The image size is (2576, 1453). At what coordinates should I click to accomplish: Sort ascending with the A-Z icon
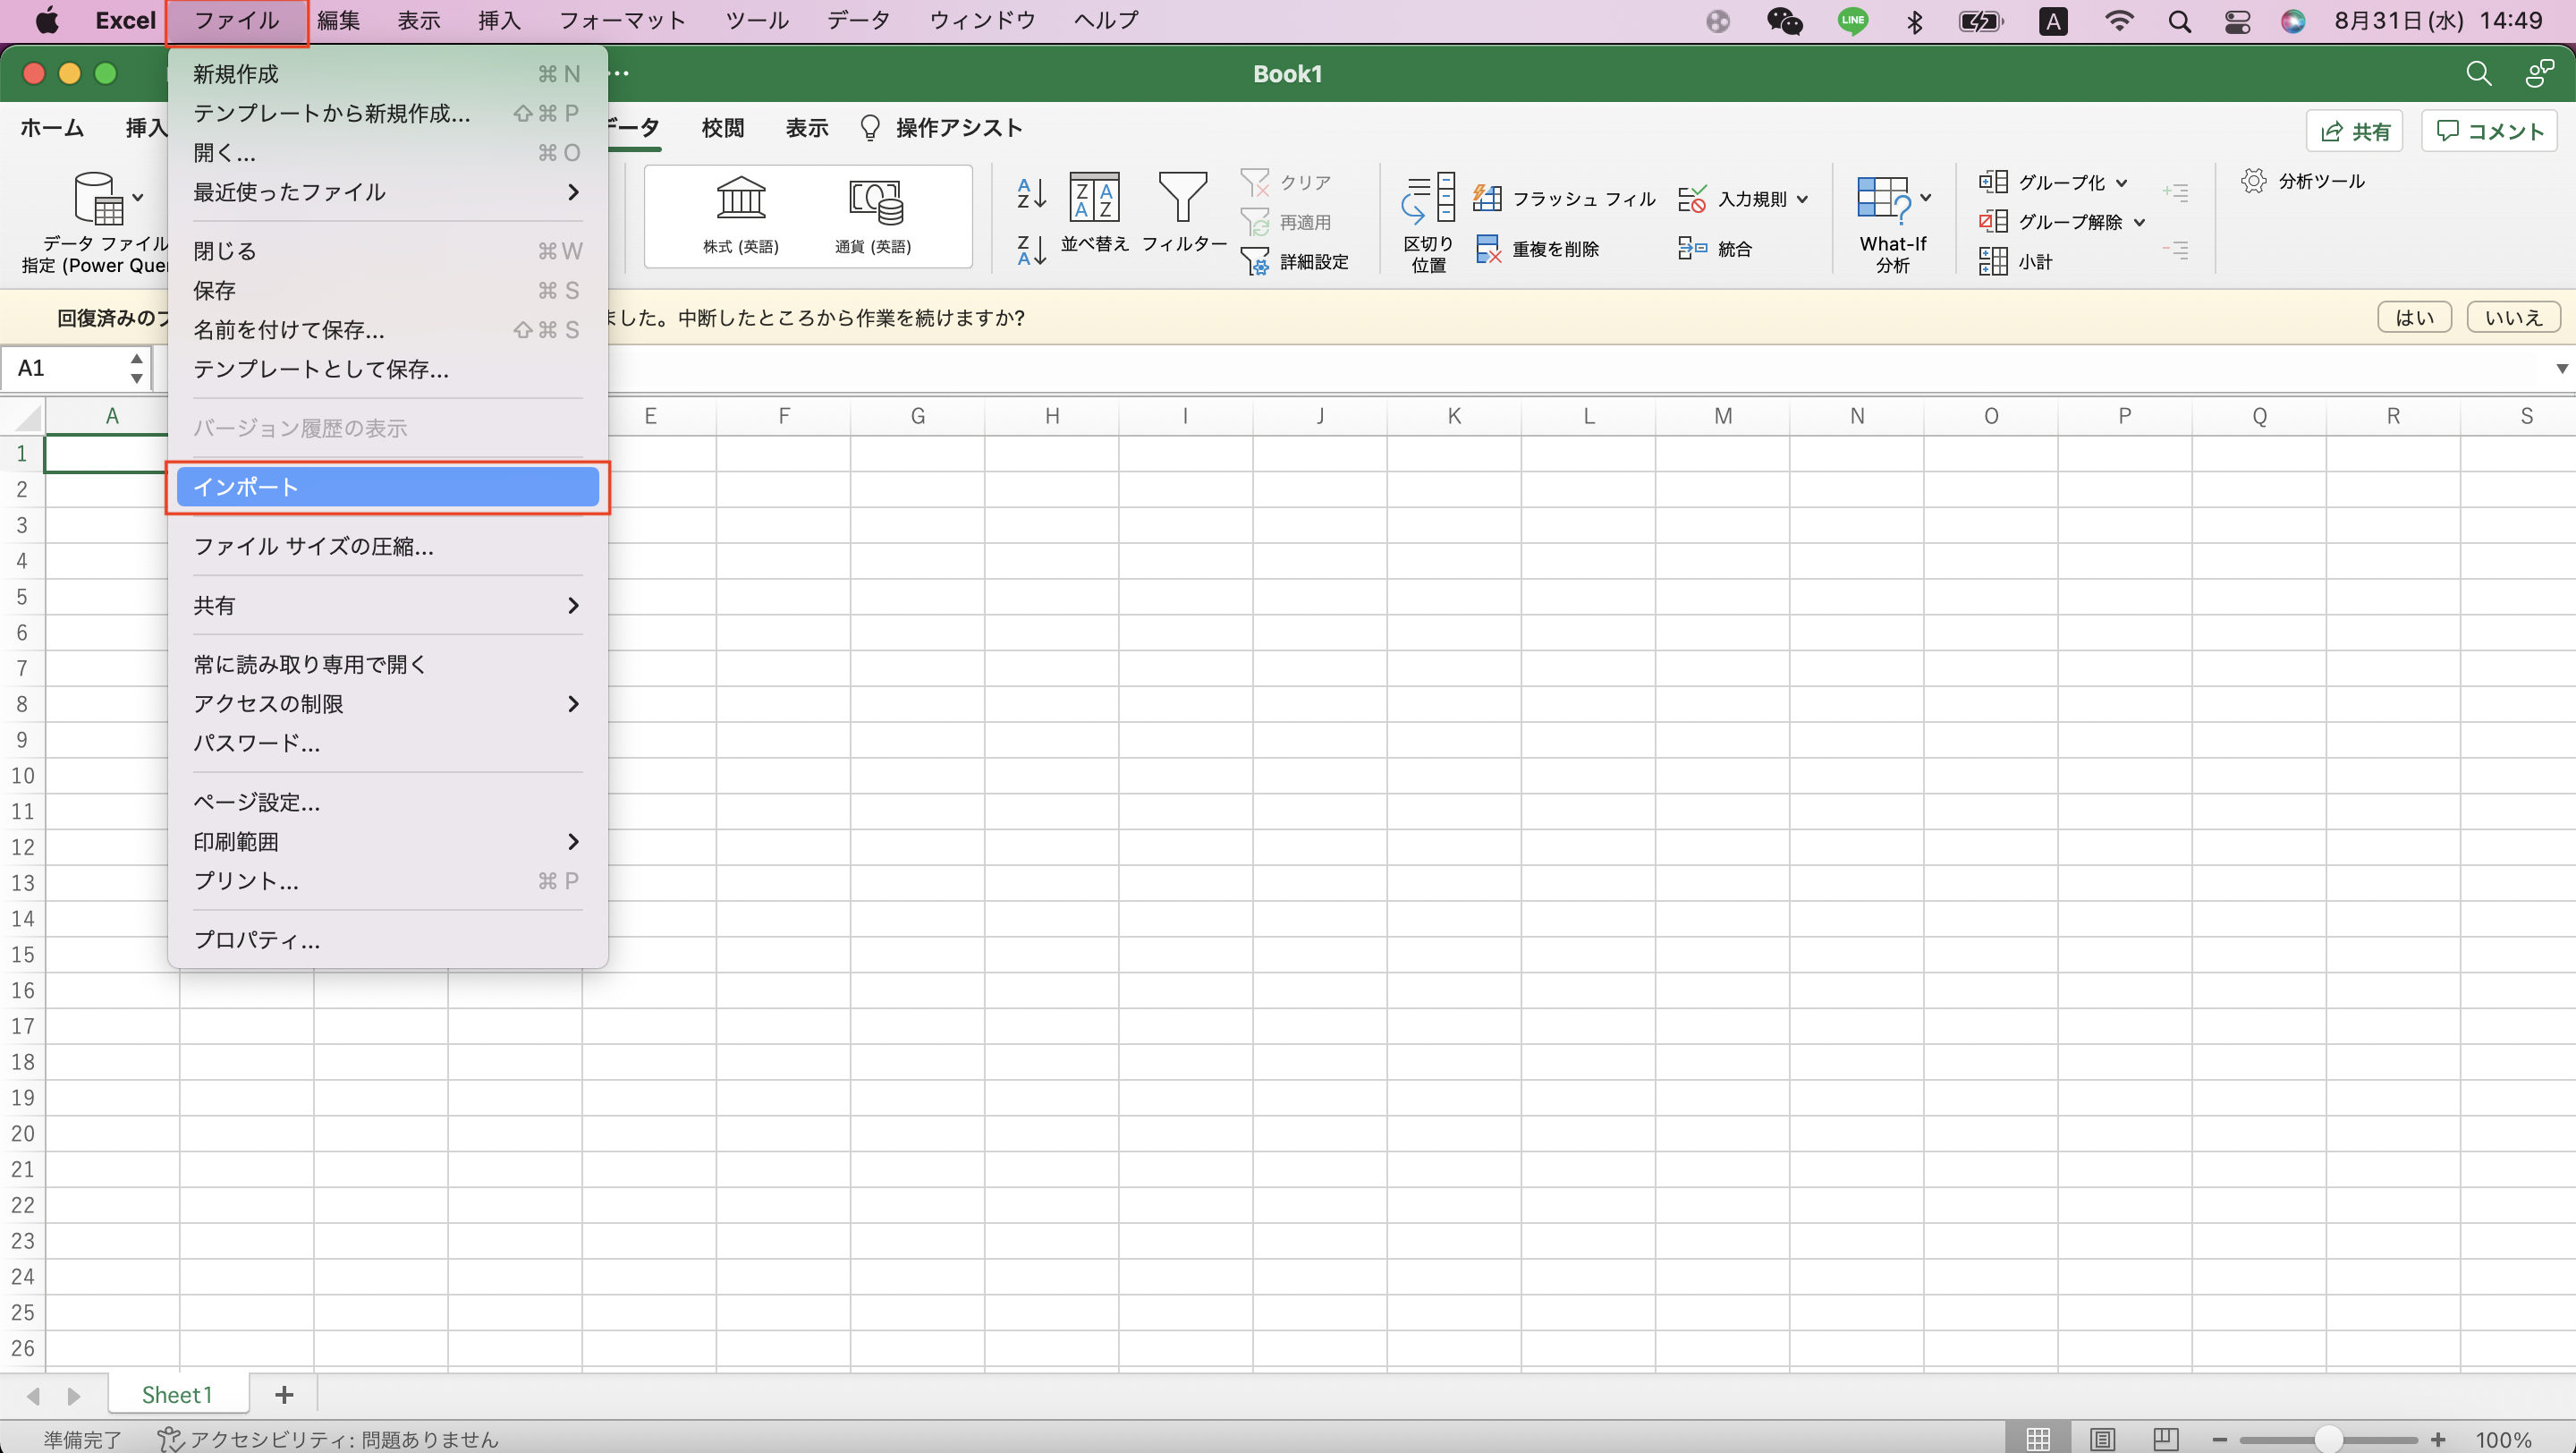click(1031, 193)
